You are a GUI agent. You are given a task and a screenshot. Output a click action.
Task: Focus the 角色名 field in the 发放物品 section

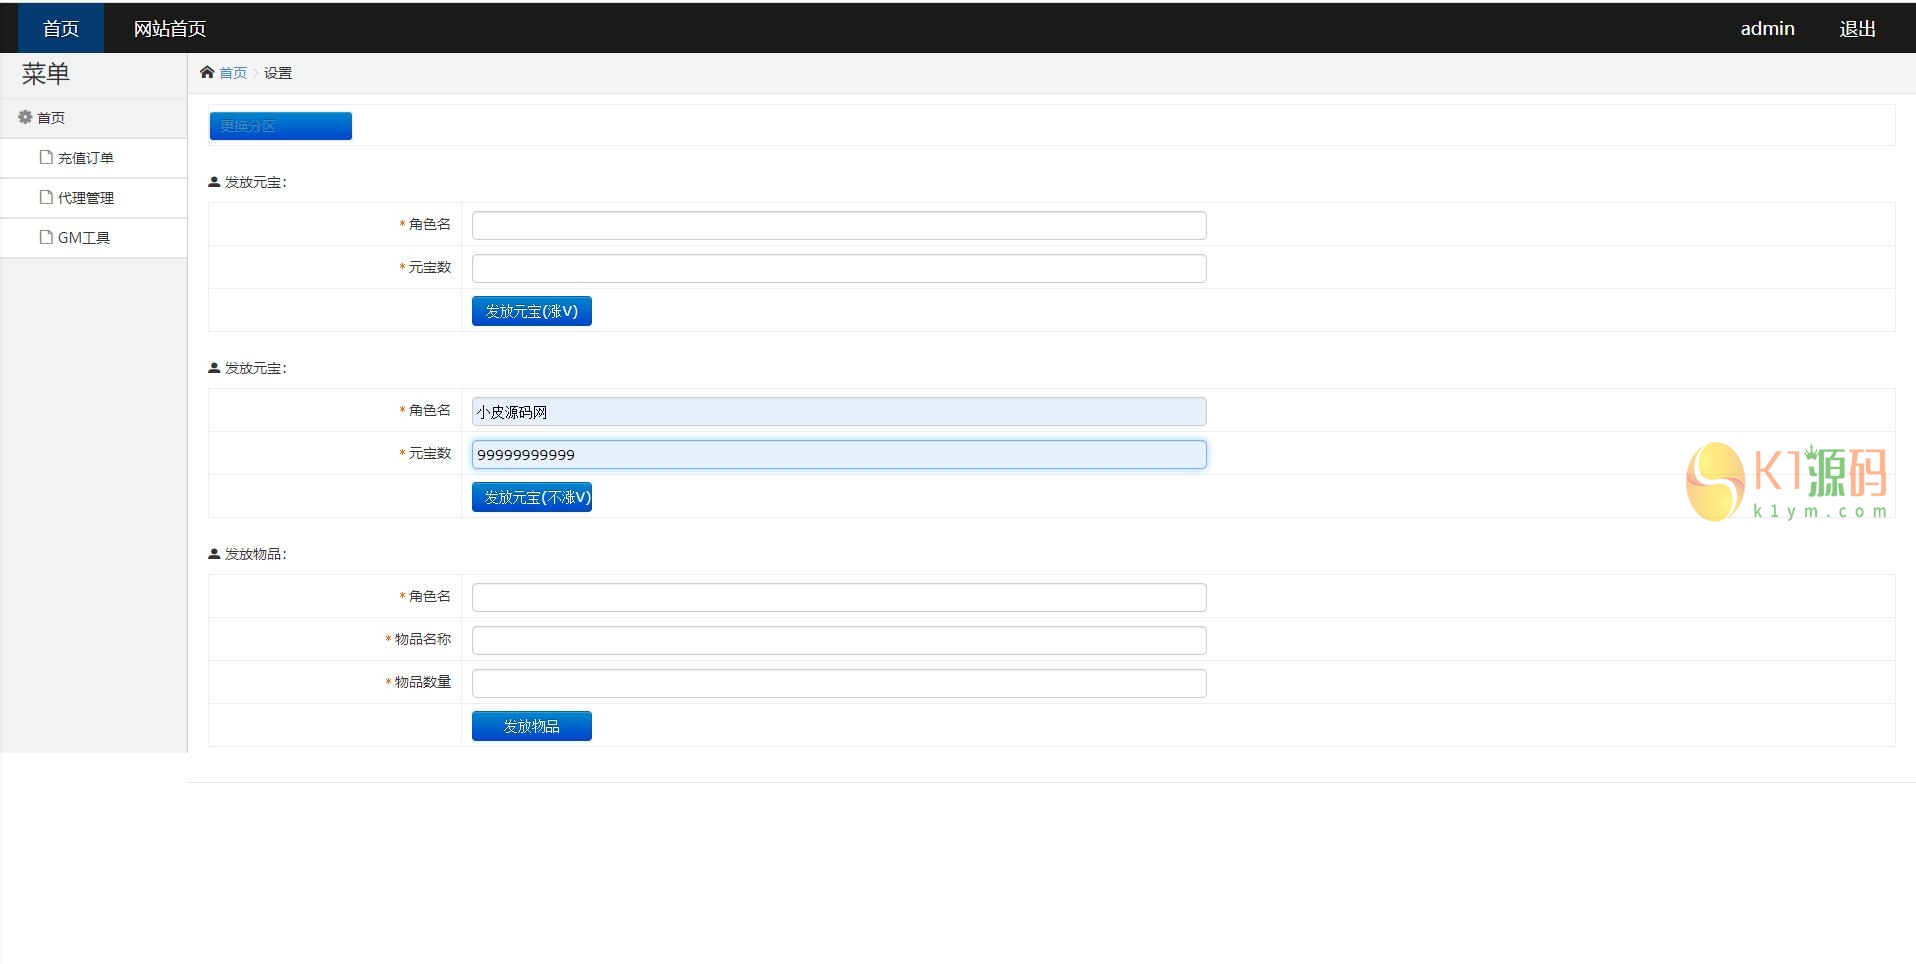[839, 597]
